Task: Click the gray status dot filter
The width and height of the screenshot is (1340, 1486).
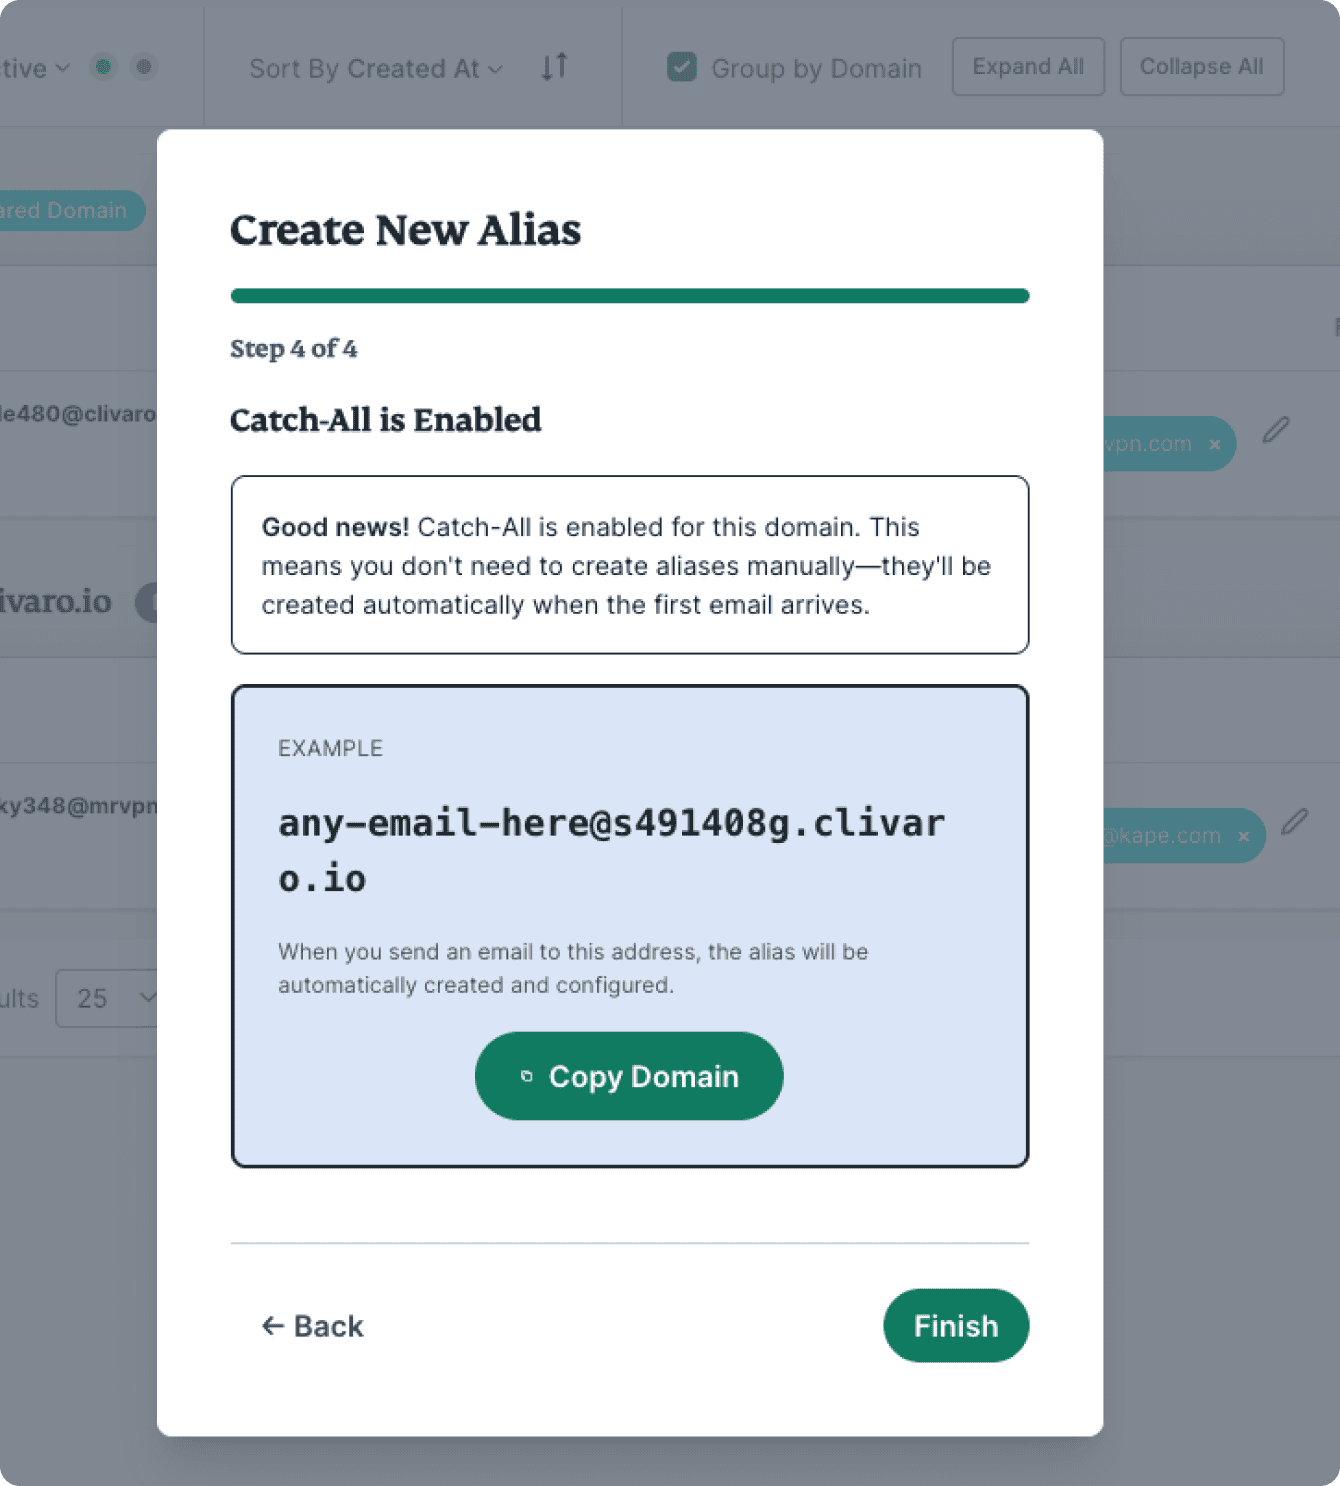Action: tap(144, 67)
